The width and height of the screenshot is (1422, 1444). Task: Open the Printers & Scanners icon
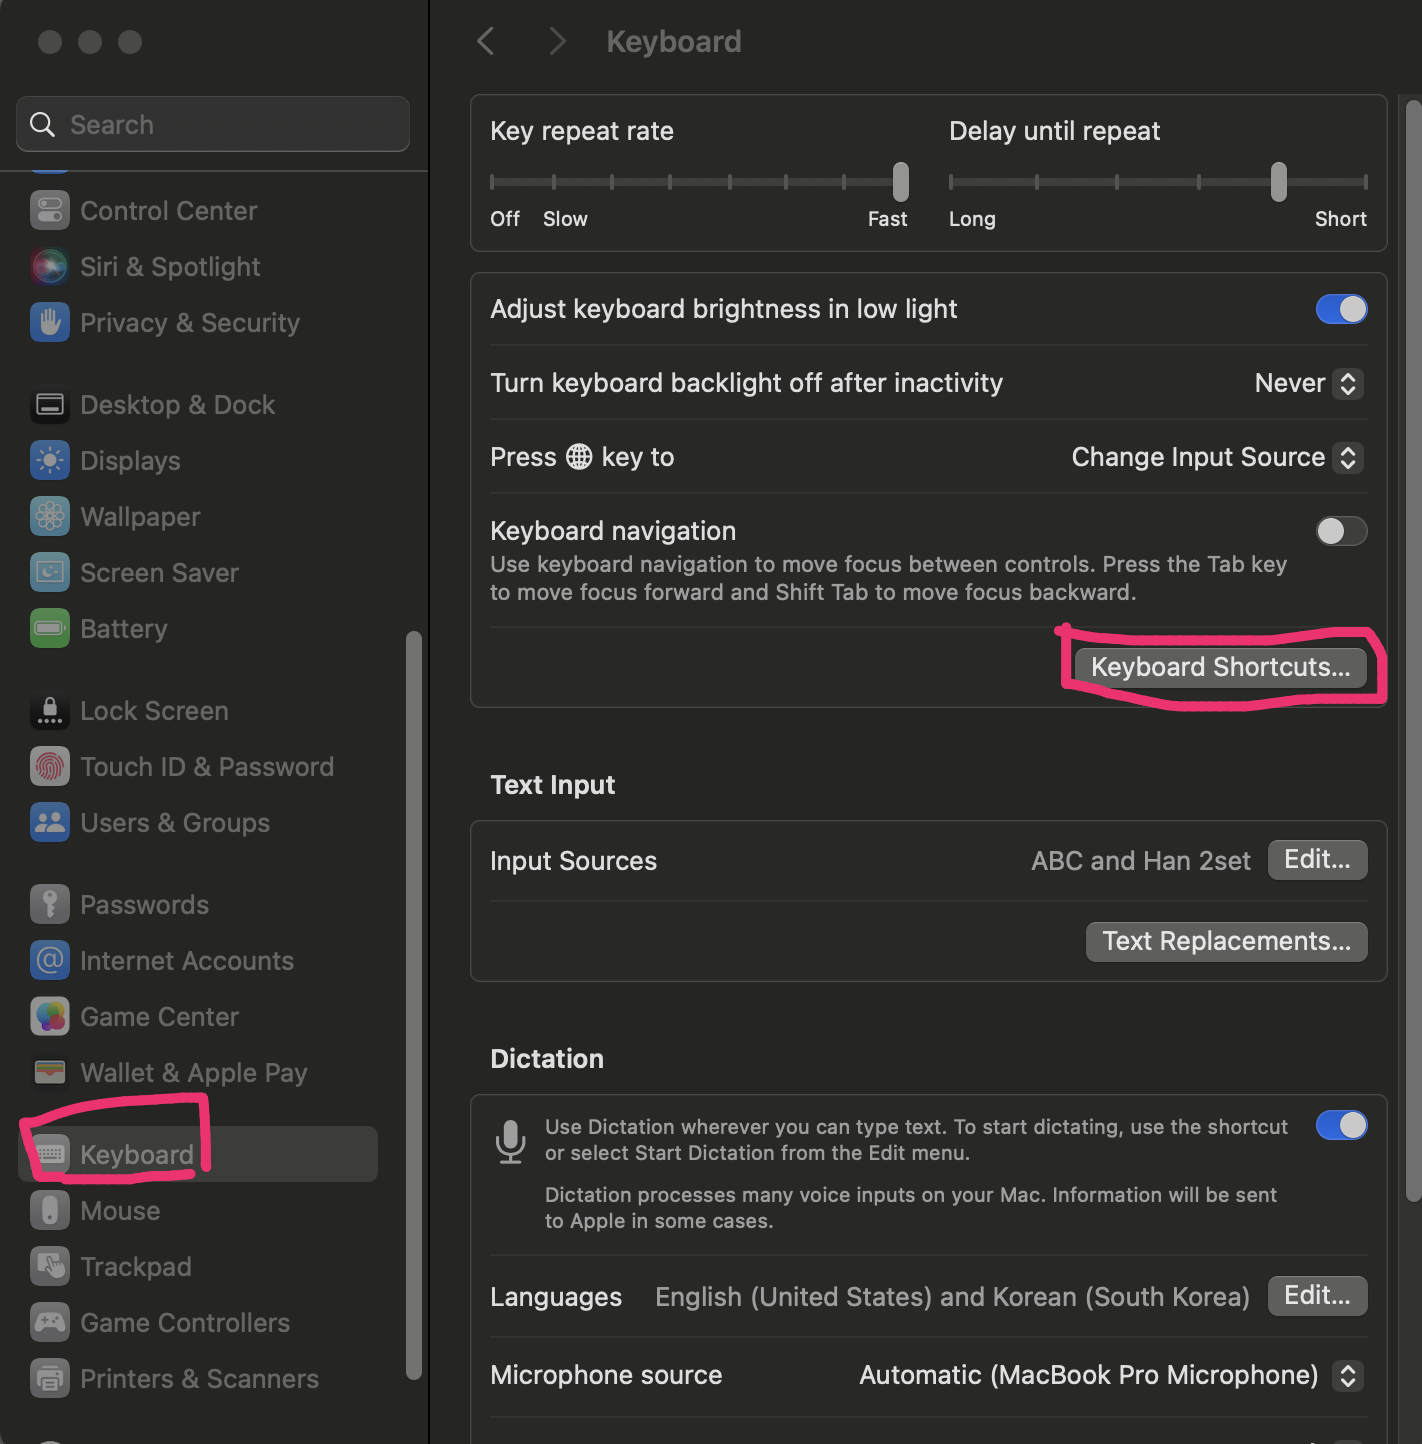pos(50,1379)
